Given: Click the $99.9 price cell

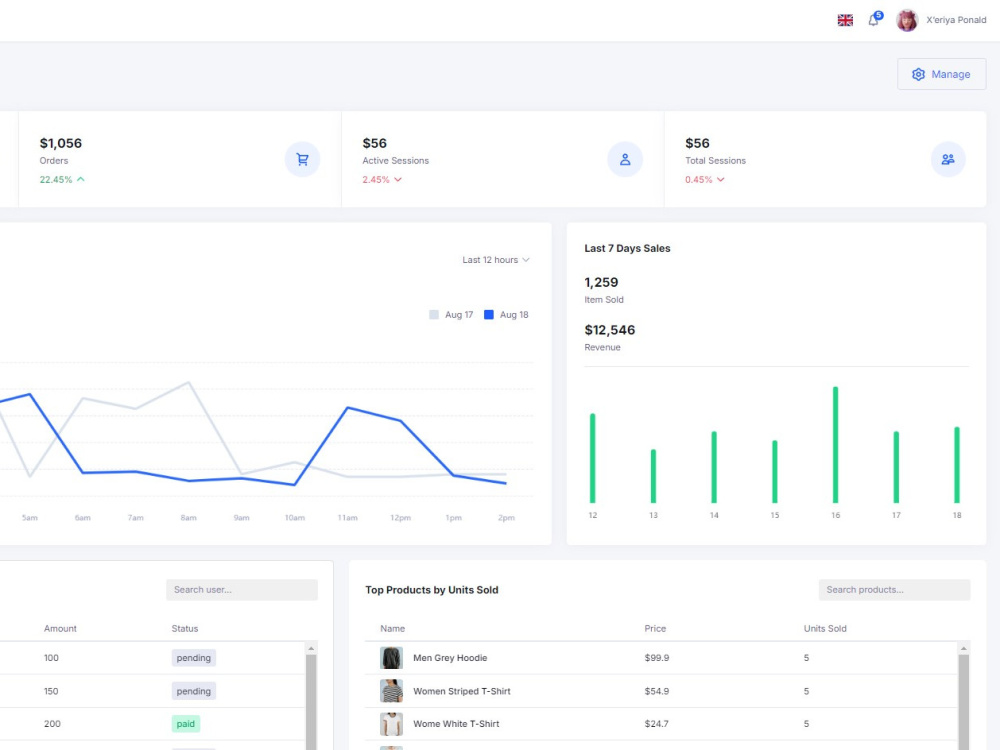Looking at the screenshot, I should (657, 658).
